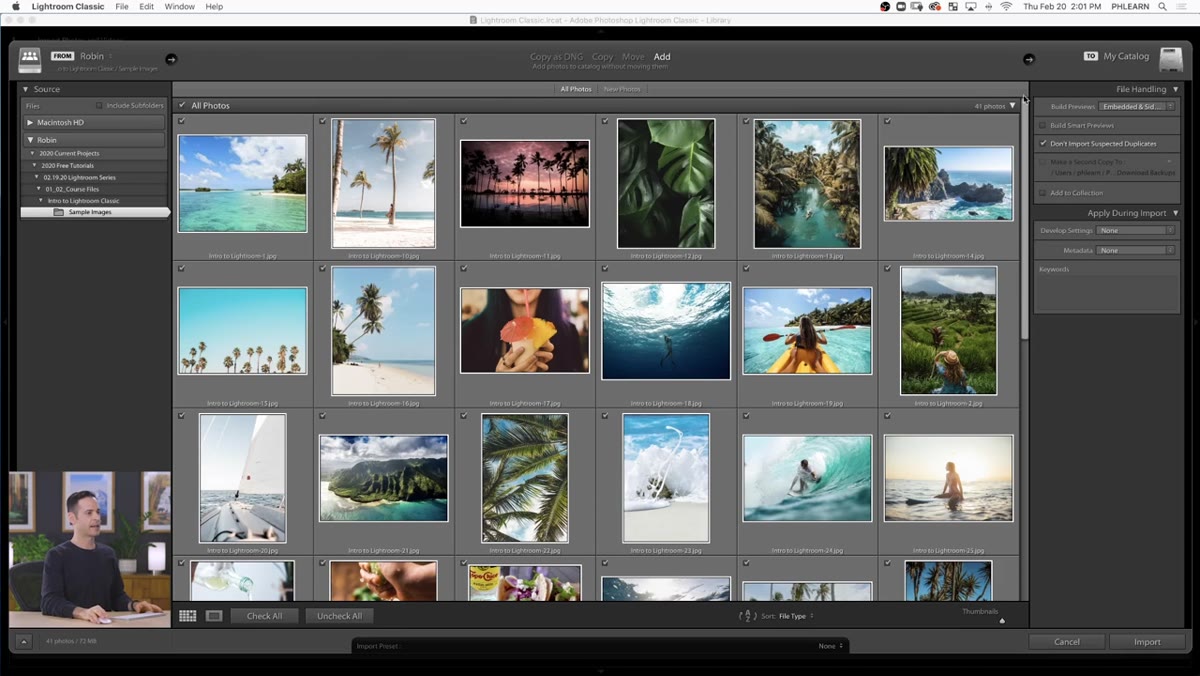This screenshot has width=1200, height=676.
Task: Open the File menu
Action: point(122,7)
